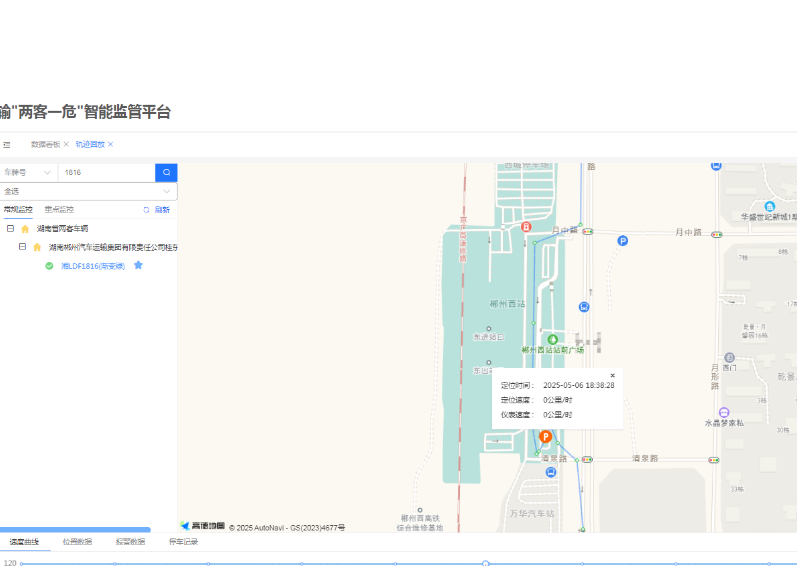The width and height of the screenshot is (797, 566).
Task: Switch to the 重点监控 tab
Action: 59,210
